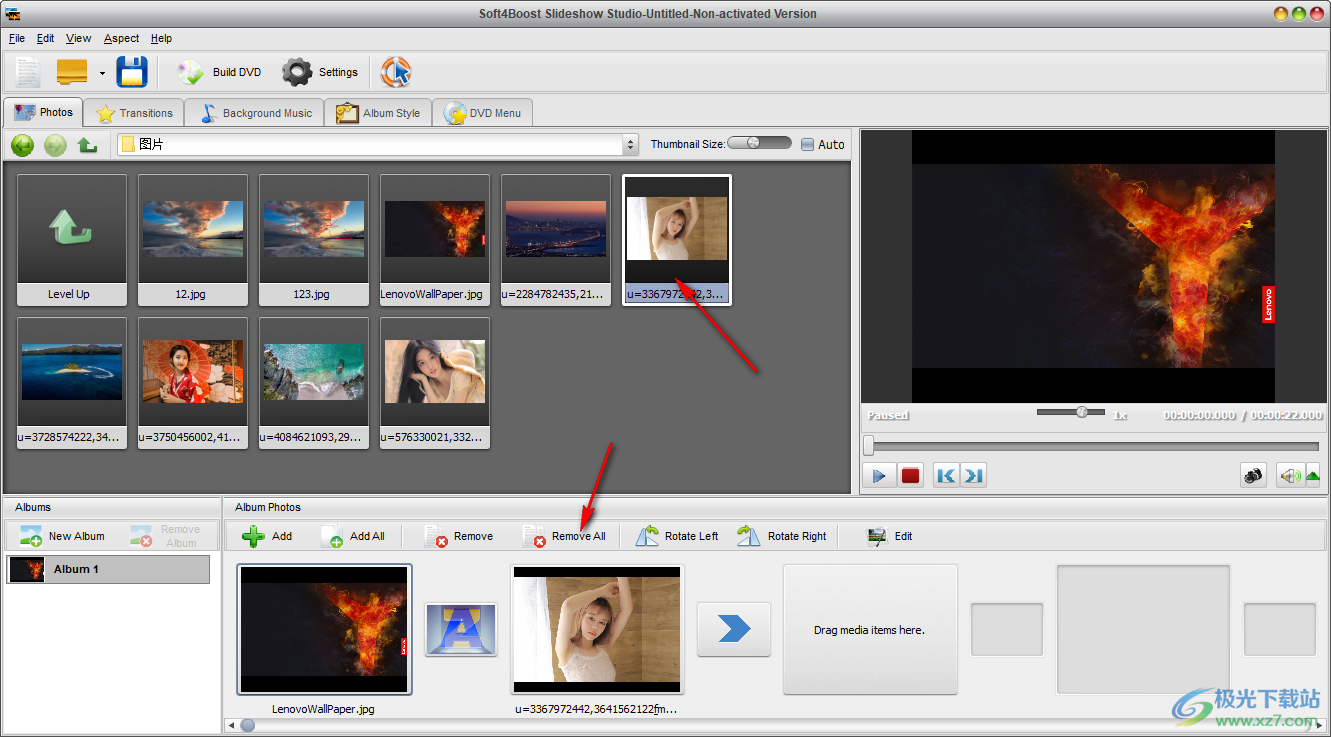The height and width of the screenshot is (737, 1331).
Task: Select the u=3728574222 island thumbnail
Action: [72, 383]
